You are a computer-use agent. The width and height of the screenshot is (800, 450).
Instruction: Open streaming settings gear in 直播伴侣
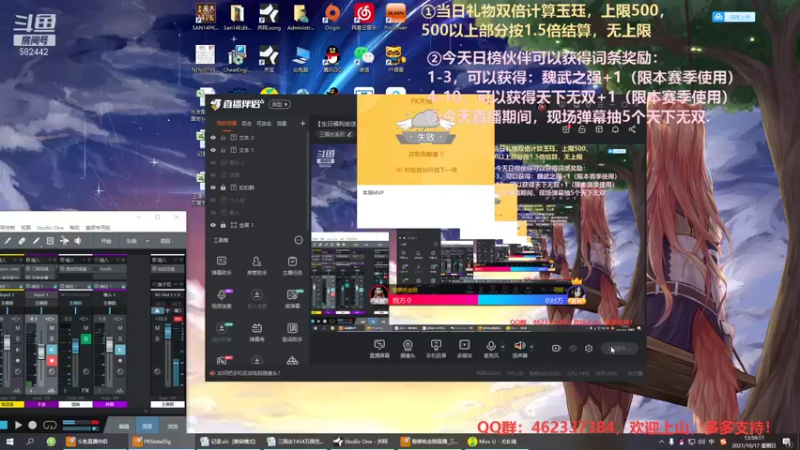589,348
